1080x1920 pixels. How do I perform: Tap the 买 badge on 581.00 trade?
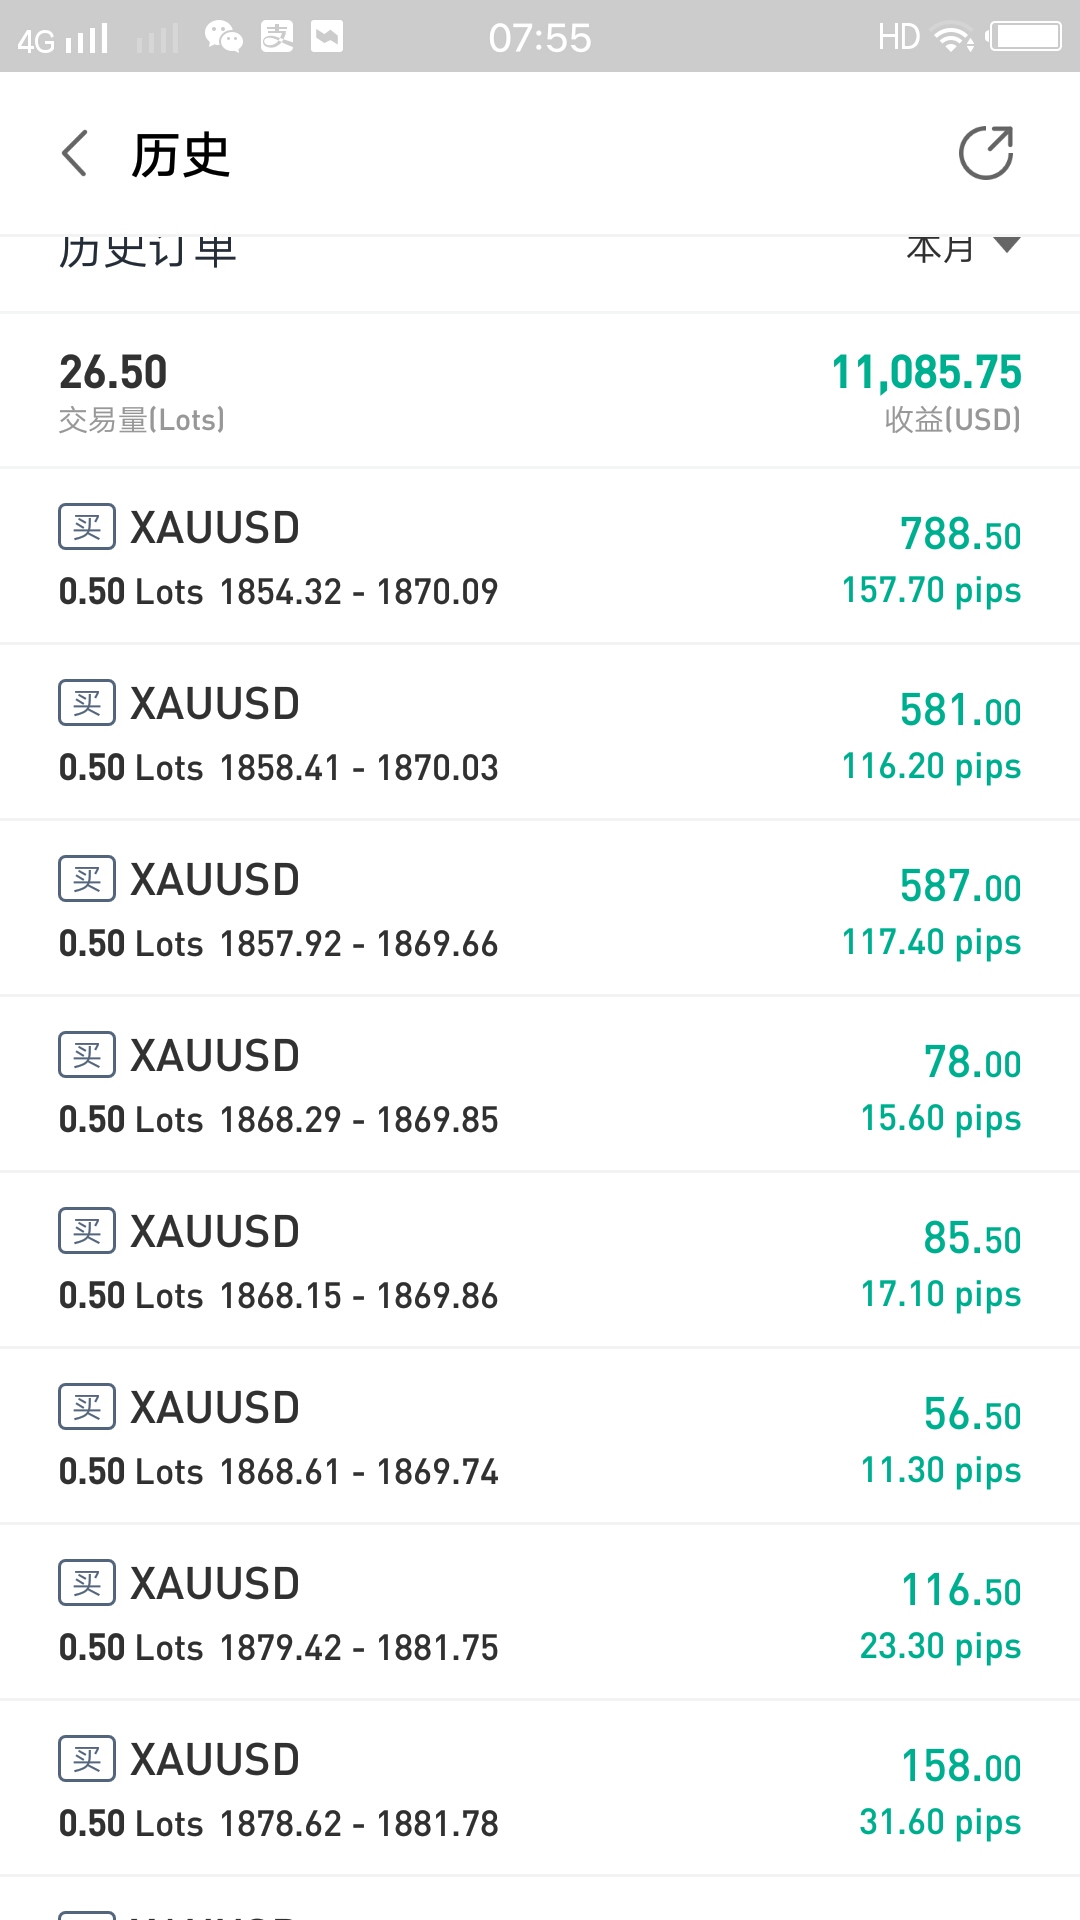[87, 703]
